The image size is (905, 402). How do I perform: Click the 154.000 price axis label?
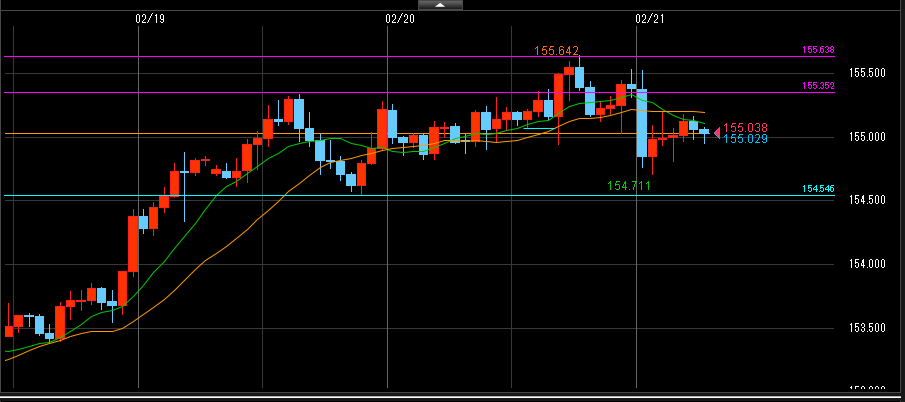866,265
